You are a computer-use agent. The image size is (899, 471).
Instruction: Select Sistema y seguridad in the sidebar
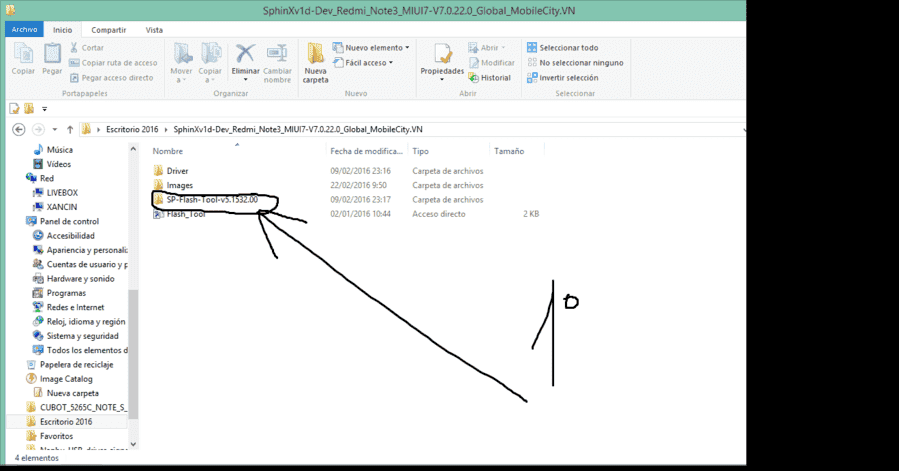point(76,336)
